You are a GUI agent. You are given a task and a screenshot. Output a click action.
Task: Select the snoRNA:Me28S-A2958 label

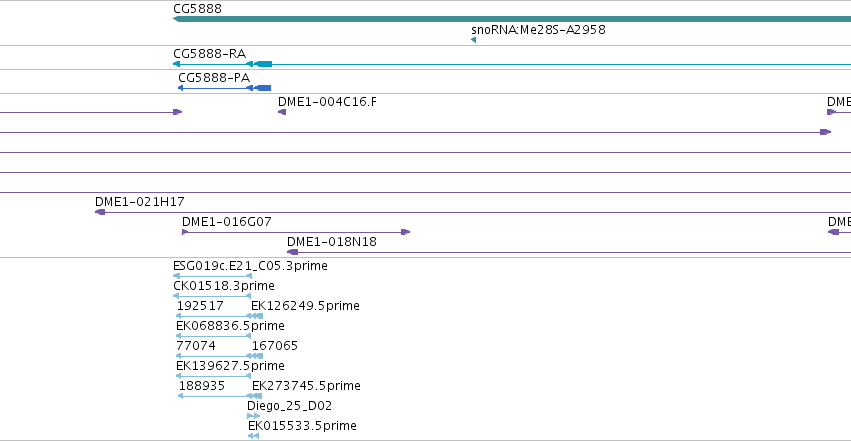(x=538, y=29)
